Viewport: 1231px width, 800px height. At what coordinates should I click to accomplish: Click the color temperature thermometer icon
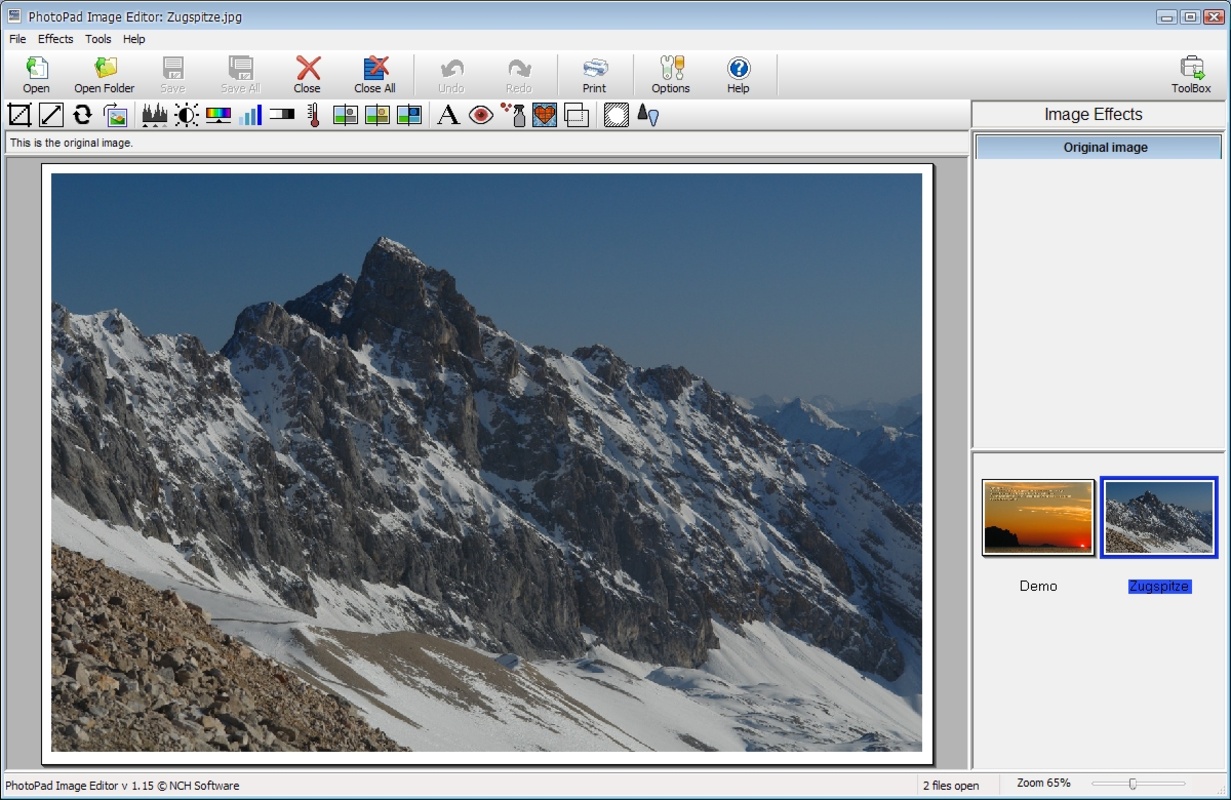313,115
